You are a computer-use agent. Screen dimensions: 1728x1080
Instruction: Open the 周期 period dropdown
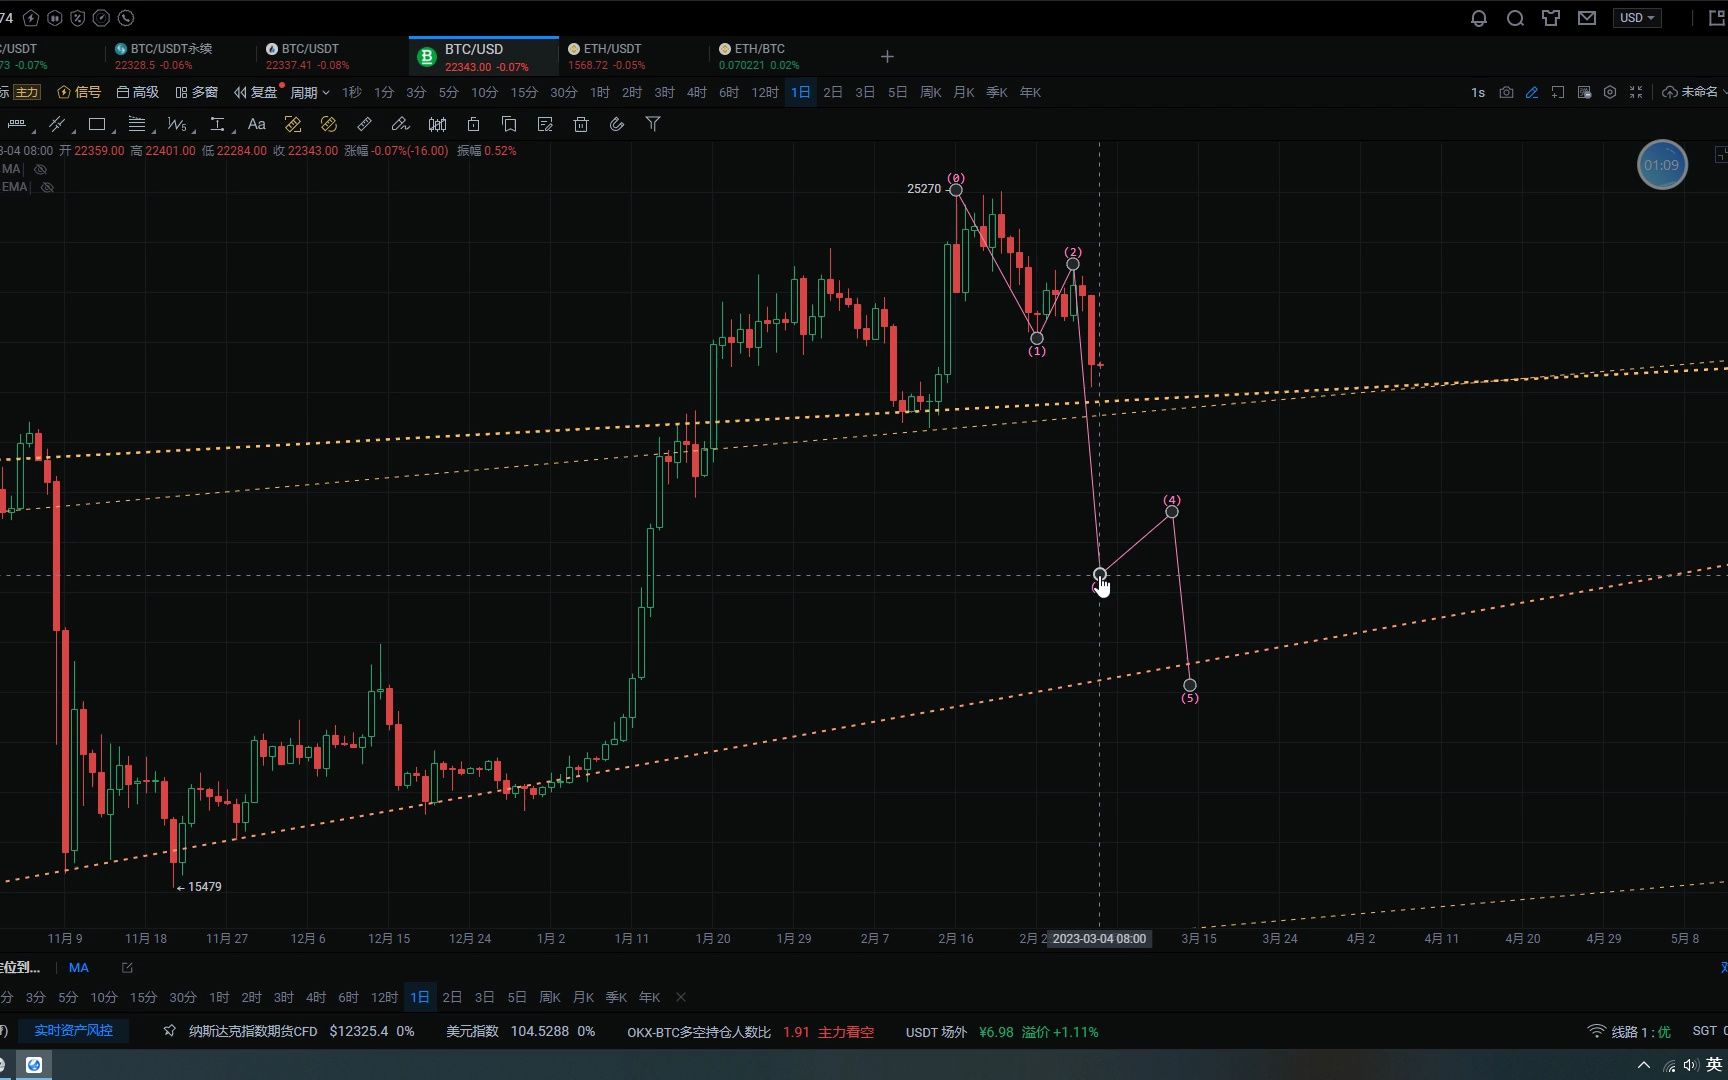coord(310,92)
